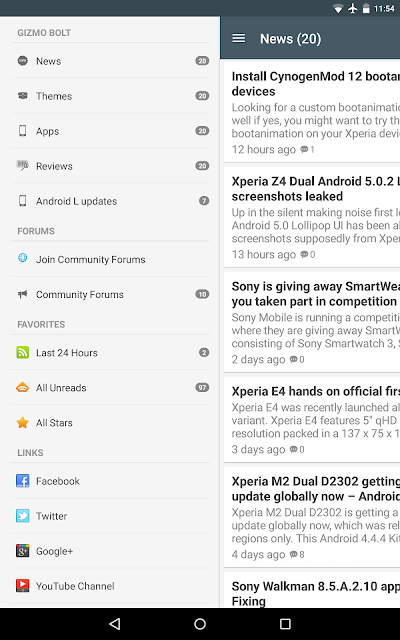Open the Xperia Z4 Dual Android 5.0.2 article
This screenshot has height=640, width=400.
point(312,217)
